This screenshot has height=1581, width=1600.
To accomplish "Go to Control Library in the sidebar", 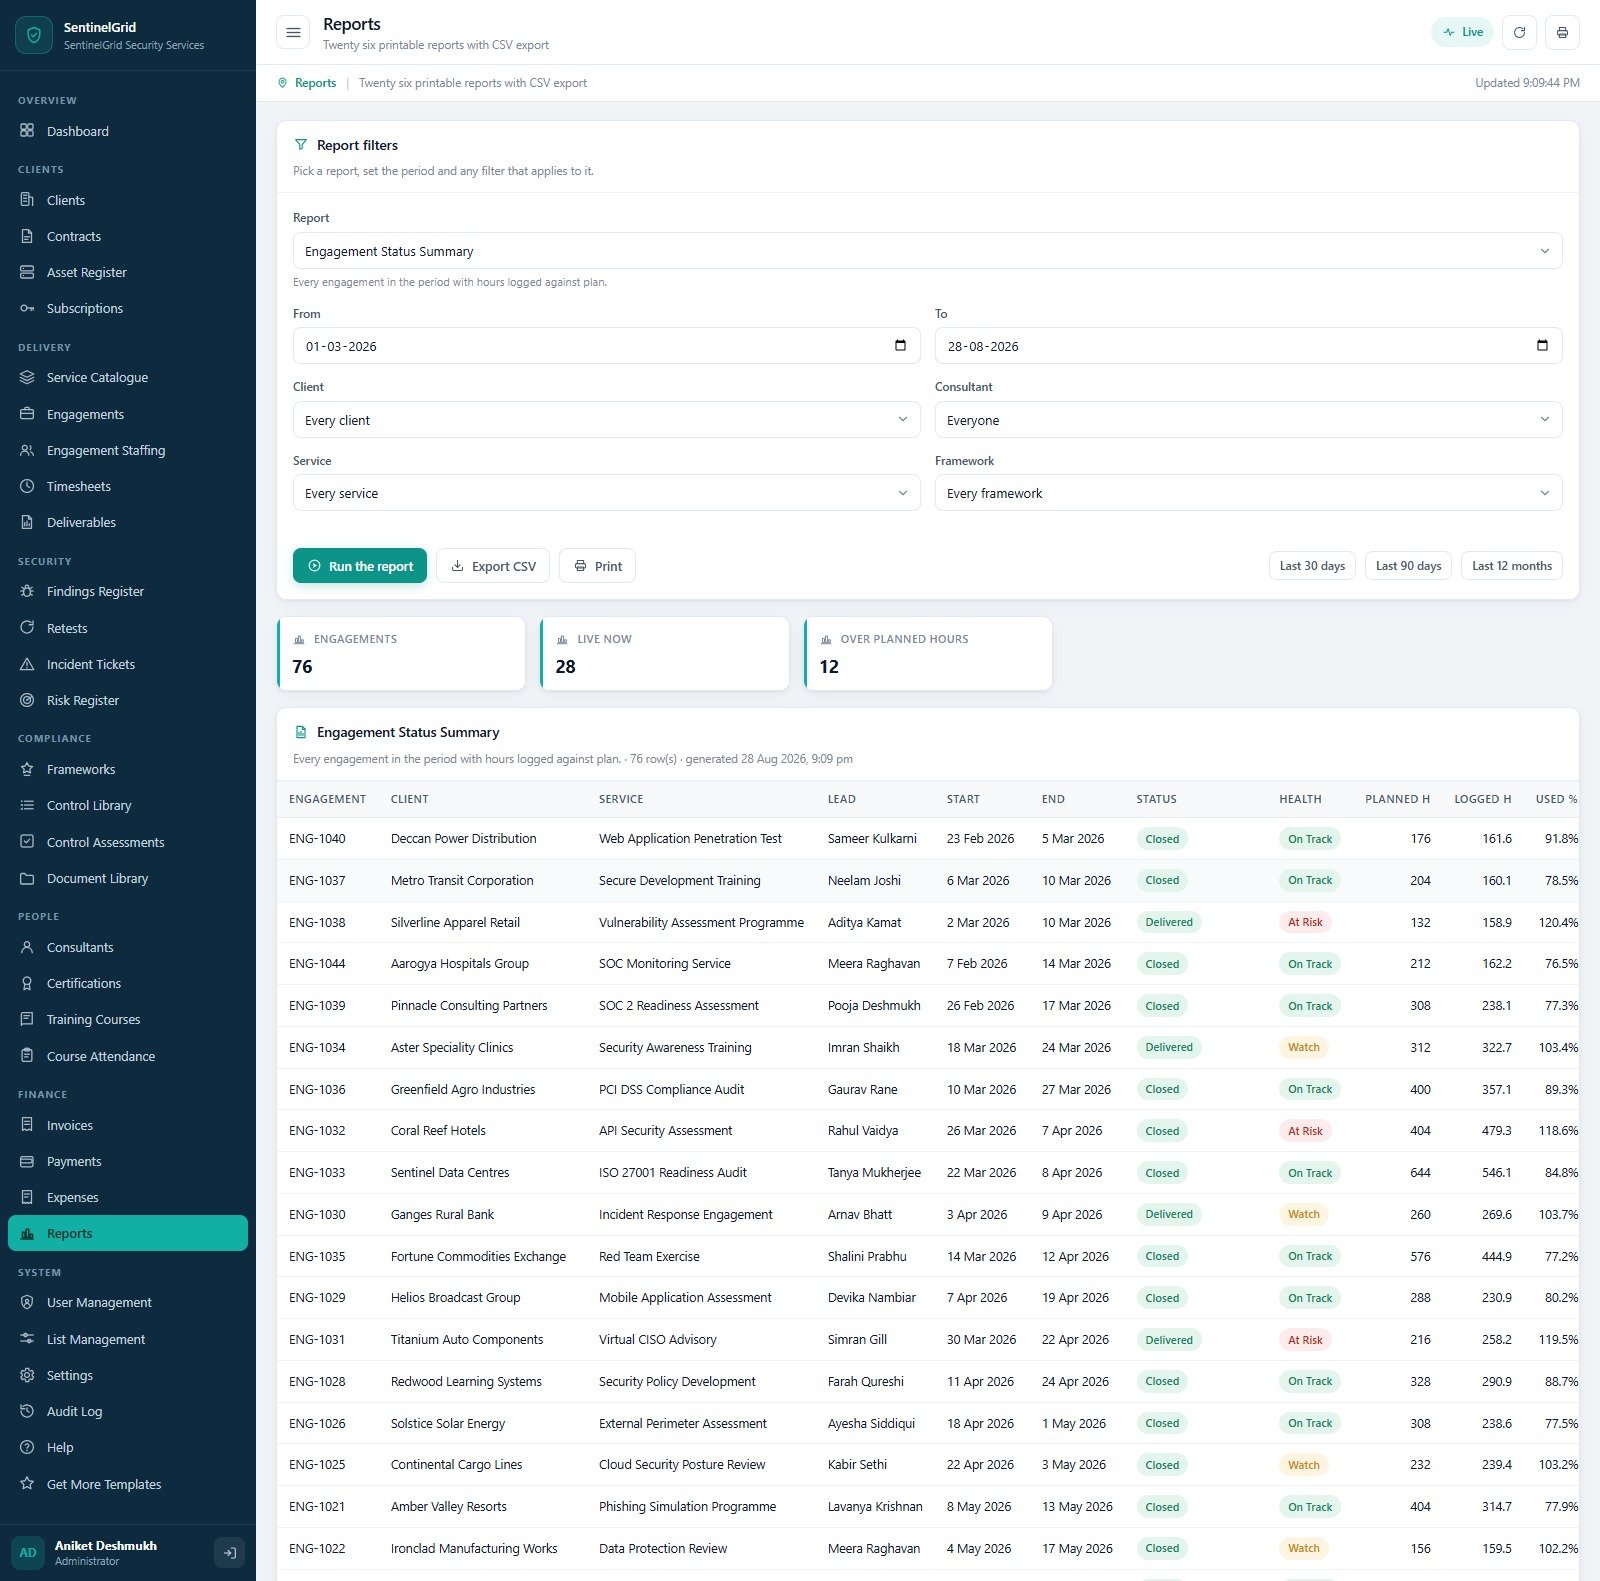I will point(128,805).
